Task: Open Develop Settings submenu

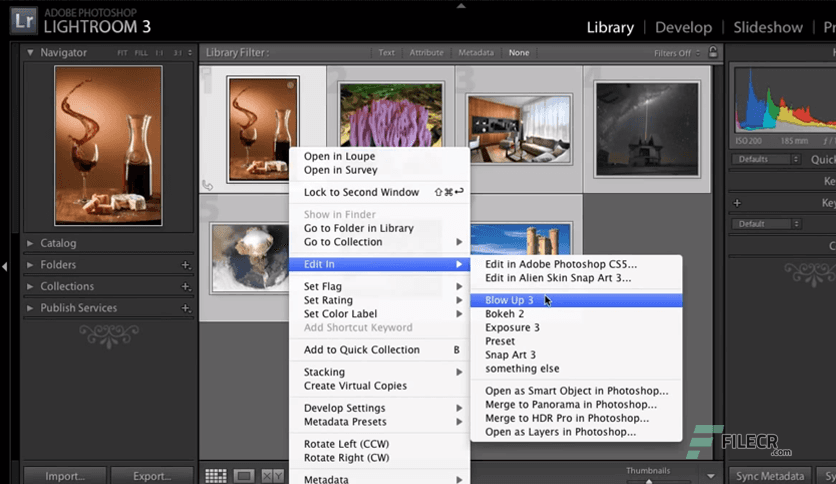Action: (x=379, y=408)
